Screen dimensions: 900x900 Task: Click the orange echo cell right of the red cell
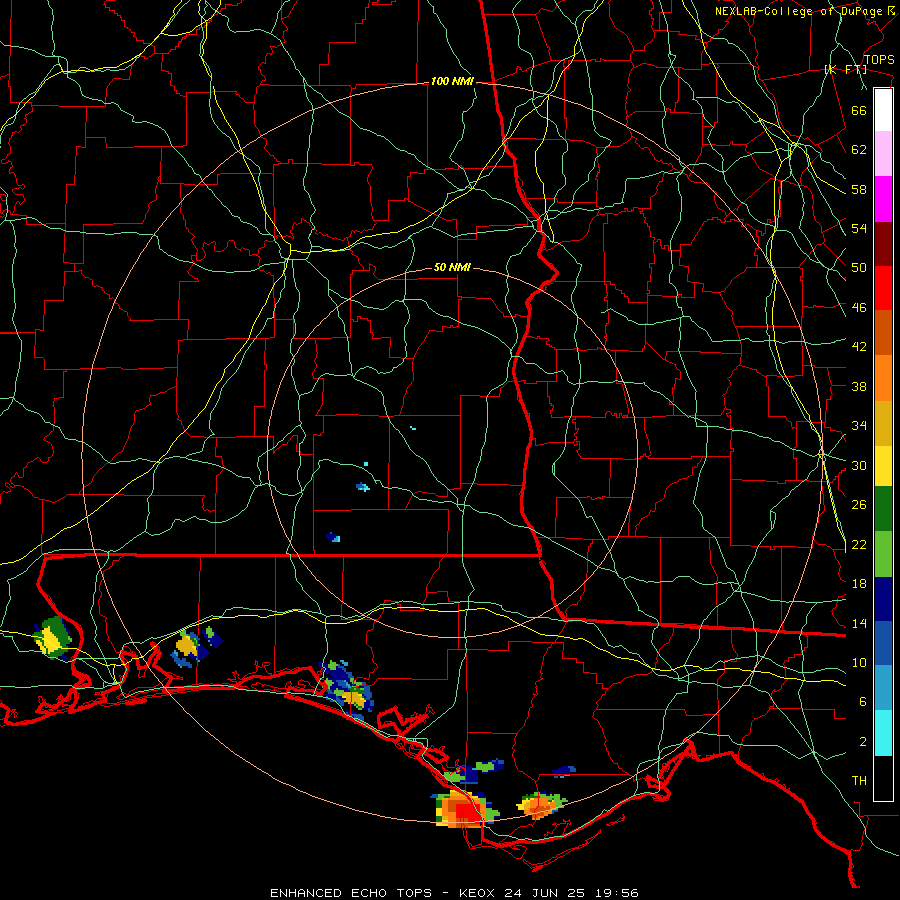tap(541, 805)
